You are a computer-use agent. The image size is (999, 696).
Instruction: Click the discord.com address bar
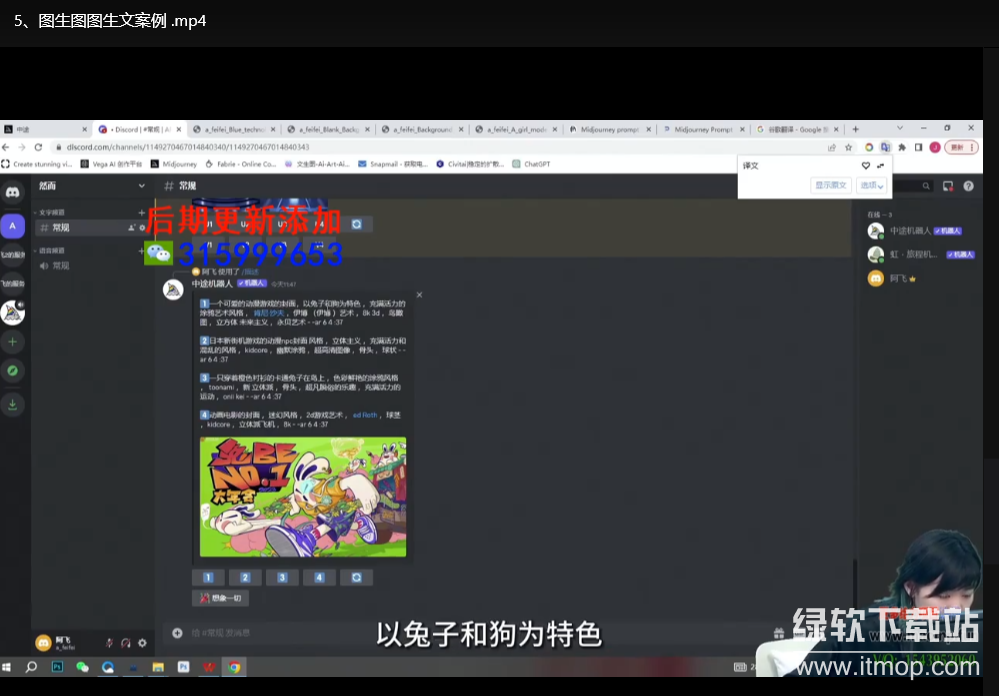[x=440, y=147]
